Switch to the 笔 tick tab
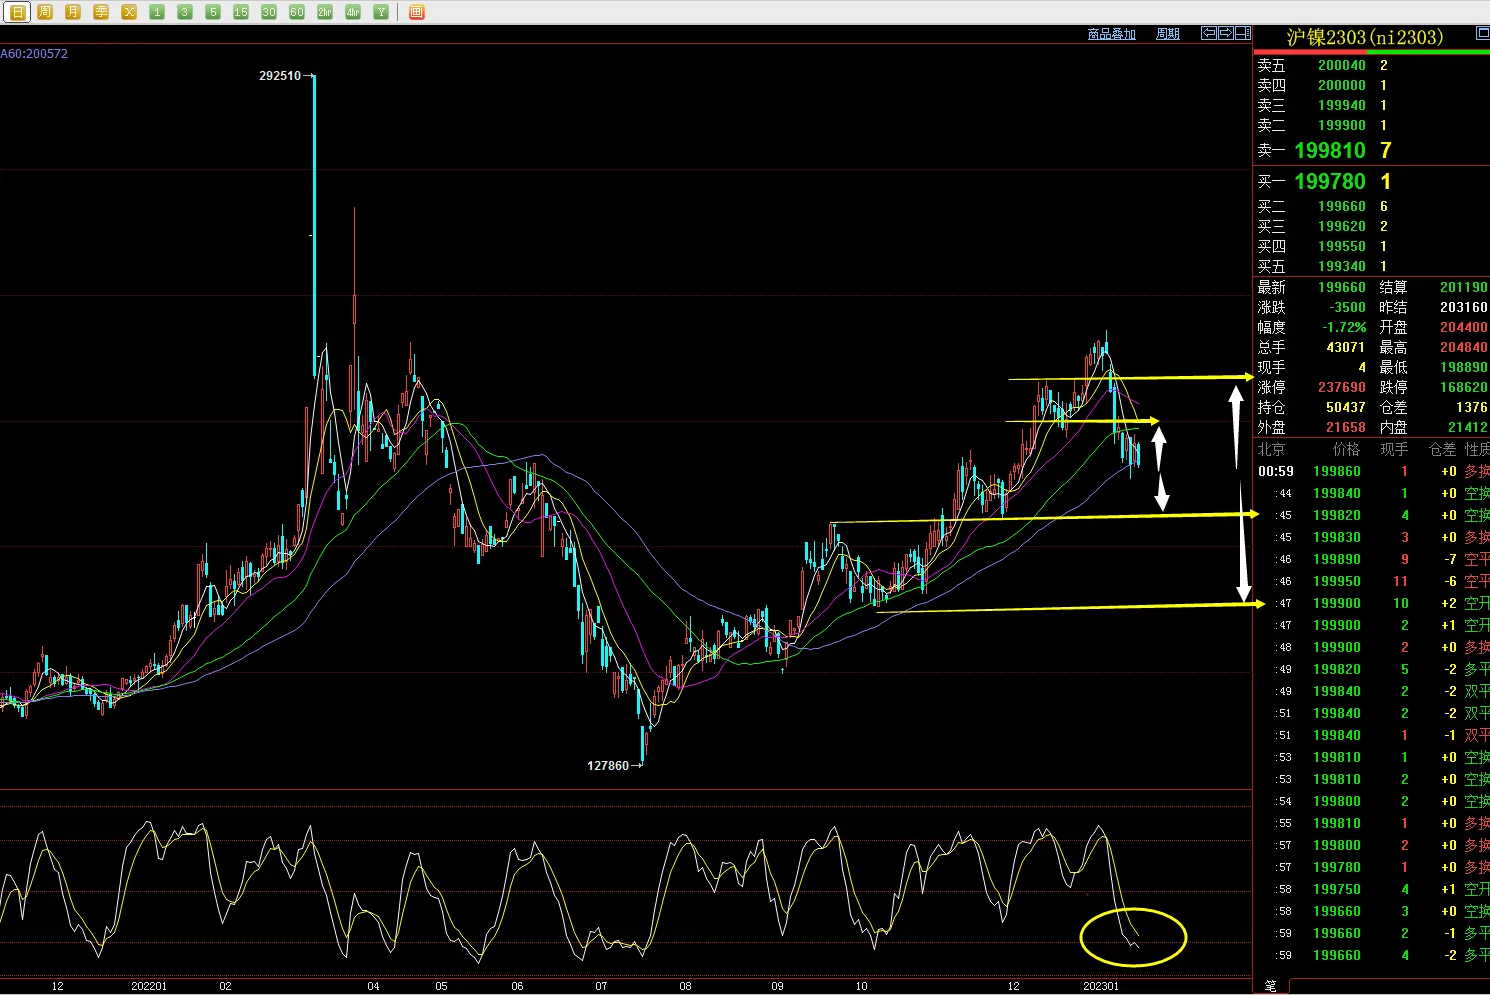1490x995 pixels. pos(1270,986)
